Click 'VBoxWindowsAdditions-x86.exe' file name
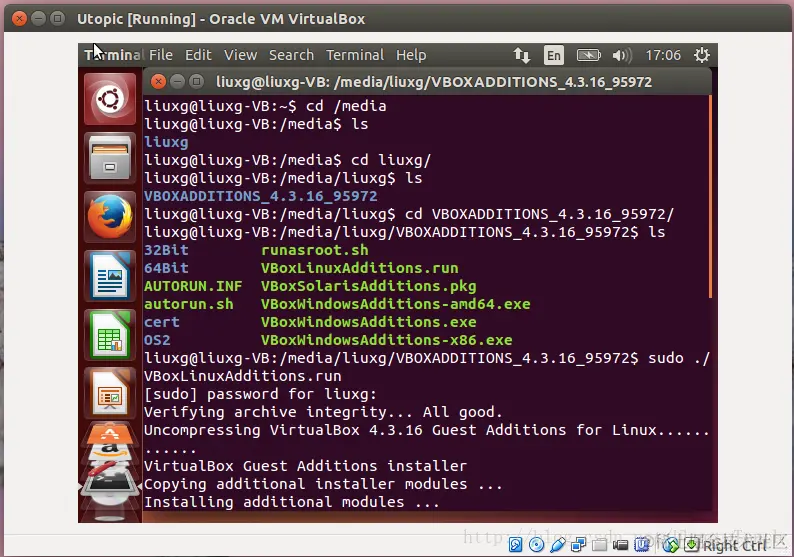The width and height of the screenshot is (794, 557). point(386,340)
